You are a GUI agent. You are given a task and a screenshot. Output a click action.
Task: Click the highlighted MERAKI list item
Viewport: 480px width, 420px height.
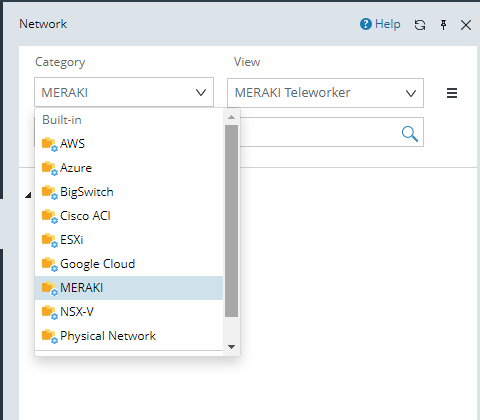click(129, 288)
